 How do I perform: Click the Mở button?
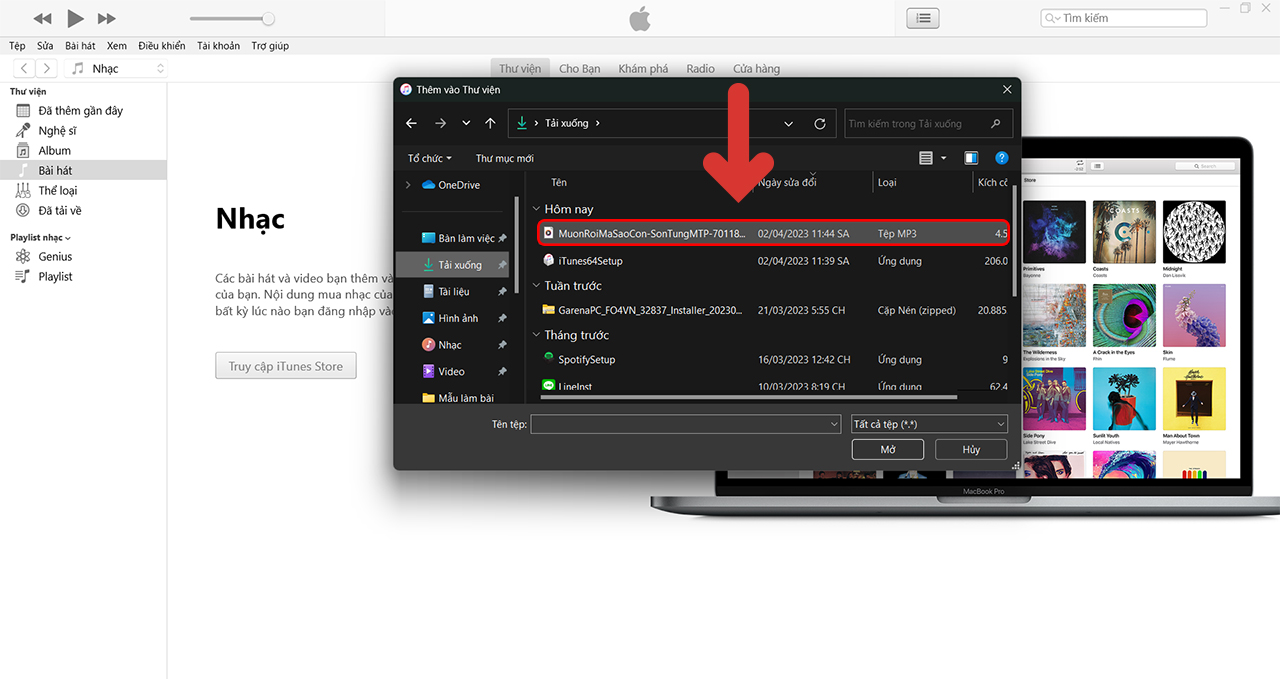point(887,450)
